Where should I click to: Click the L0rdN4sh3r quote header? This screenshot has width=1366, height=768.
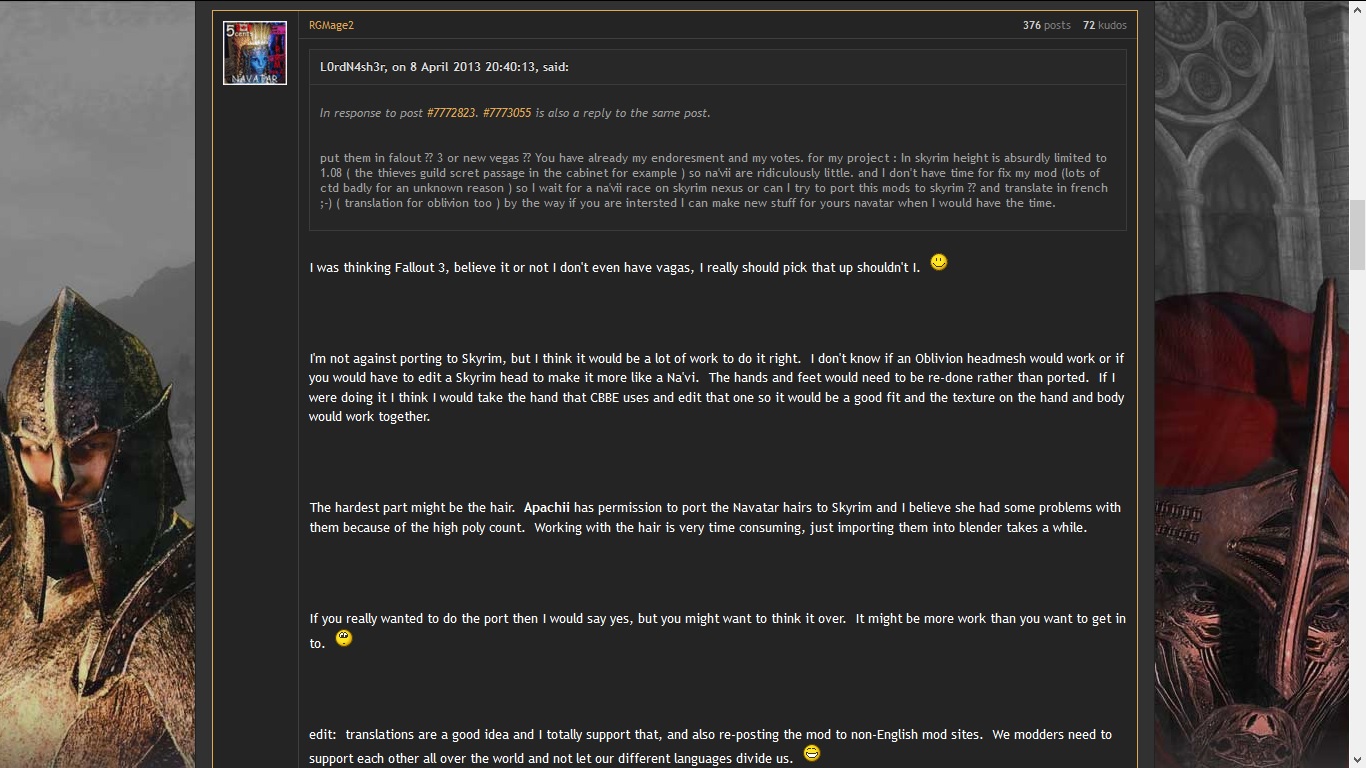444,67
